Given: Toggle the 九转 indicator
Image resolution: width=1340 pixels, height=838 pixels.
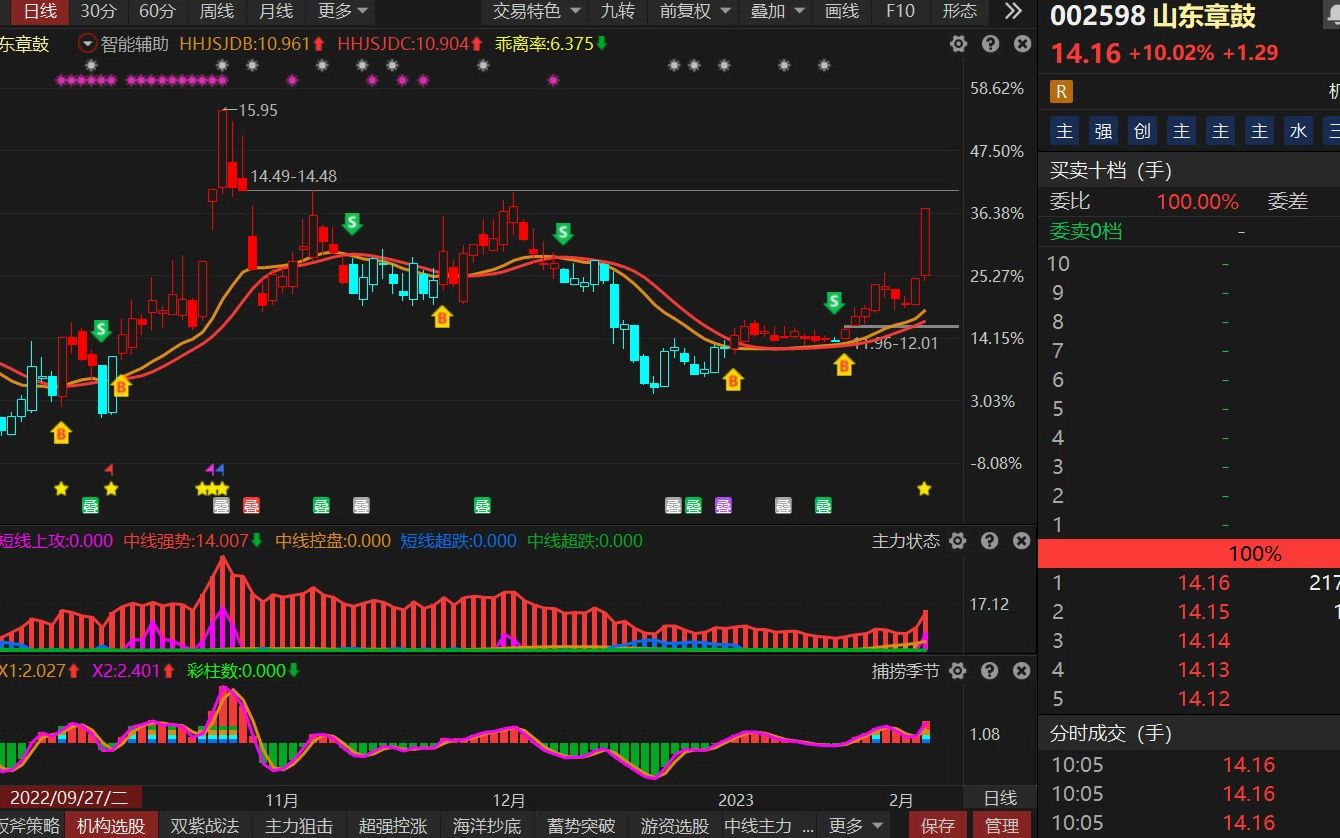Looking at the screenshot, I should (x=618, y=11).
